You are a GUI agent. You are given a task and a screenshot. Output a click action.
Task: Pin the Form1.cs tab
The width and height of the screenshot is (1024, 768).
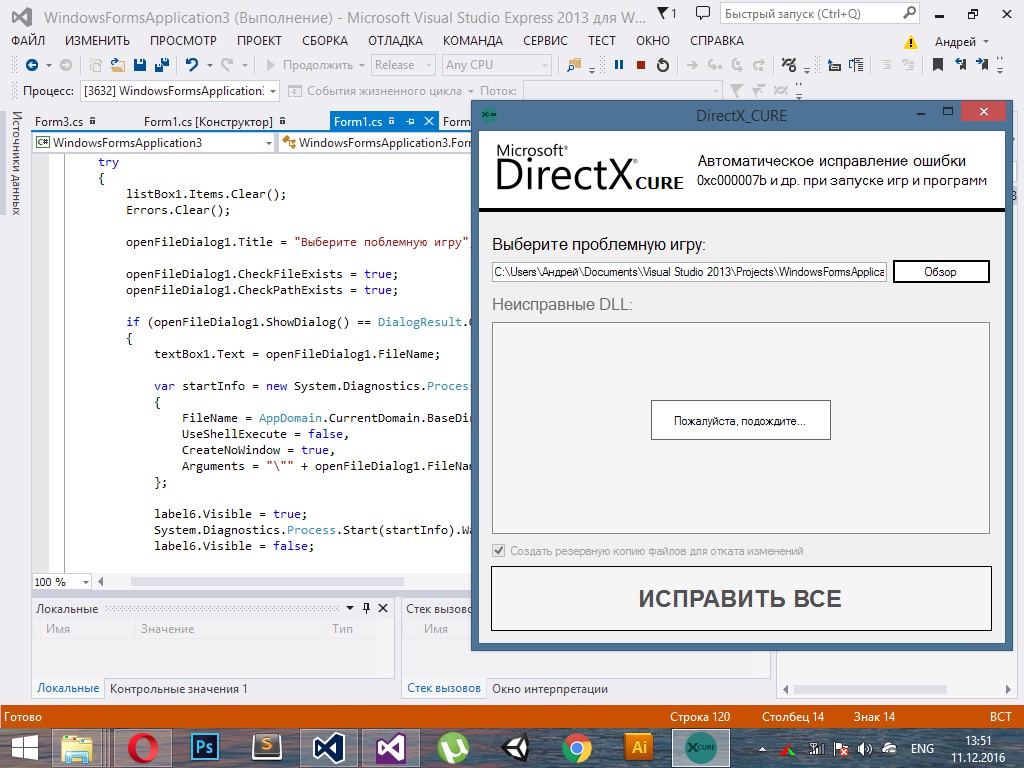pyautogui.click(x=410, y=121)
